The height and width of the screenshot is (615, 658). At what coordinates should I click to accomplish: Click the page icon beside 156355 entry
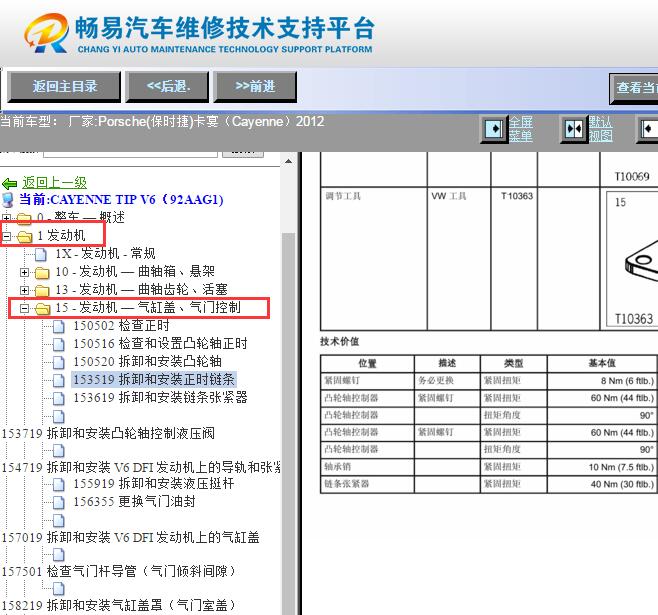pos(59,502)
